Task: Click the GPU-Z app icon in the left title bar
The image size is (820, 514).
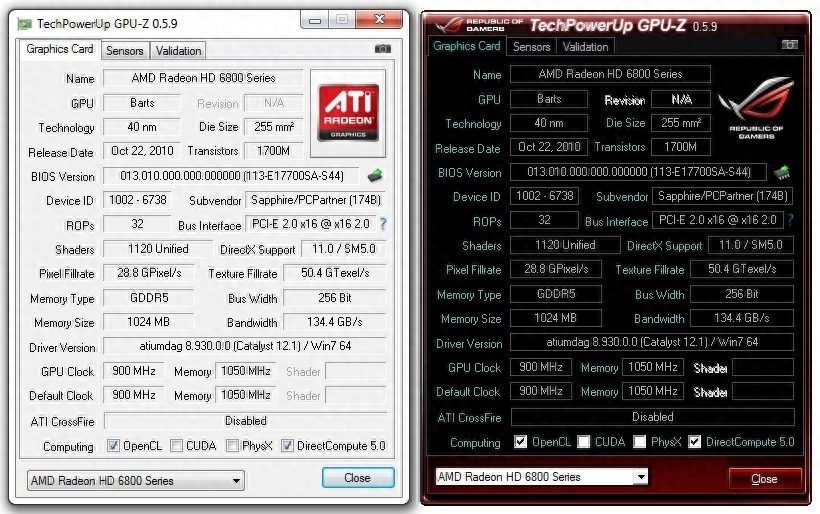Action: click(x=24, y=24)
